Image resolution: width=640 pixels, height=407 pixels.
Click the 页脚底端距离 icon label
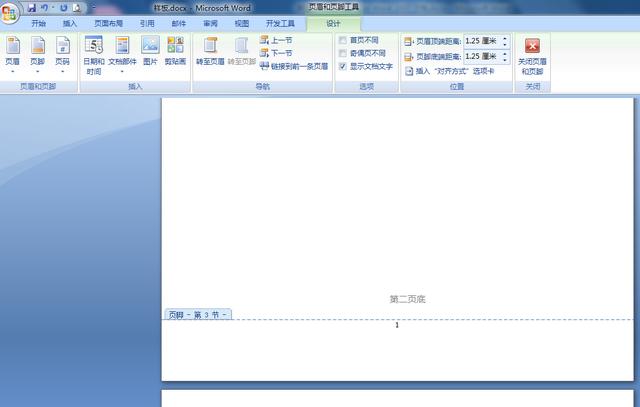coord(433,56)
